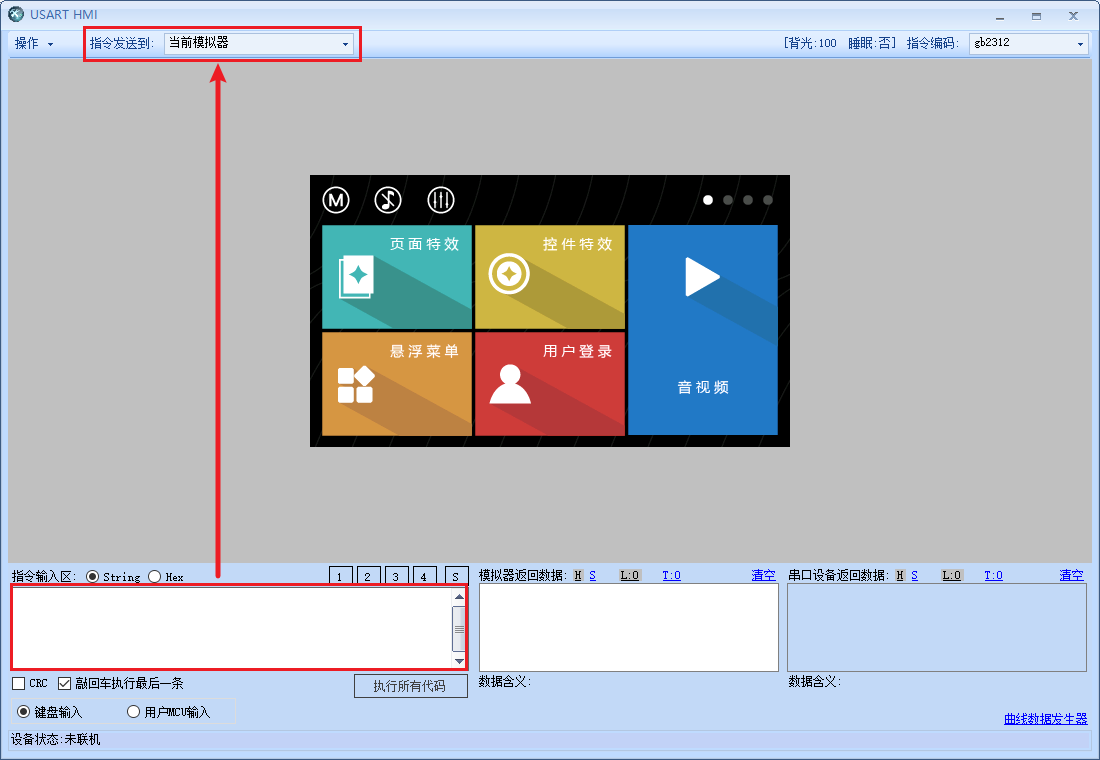The width and height of the screenshot is (1100, 760).
Task: Open the tuner/filter icon on the simulator
Action: [x=440, y=200]
